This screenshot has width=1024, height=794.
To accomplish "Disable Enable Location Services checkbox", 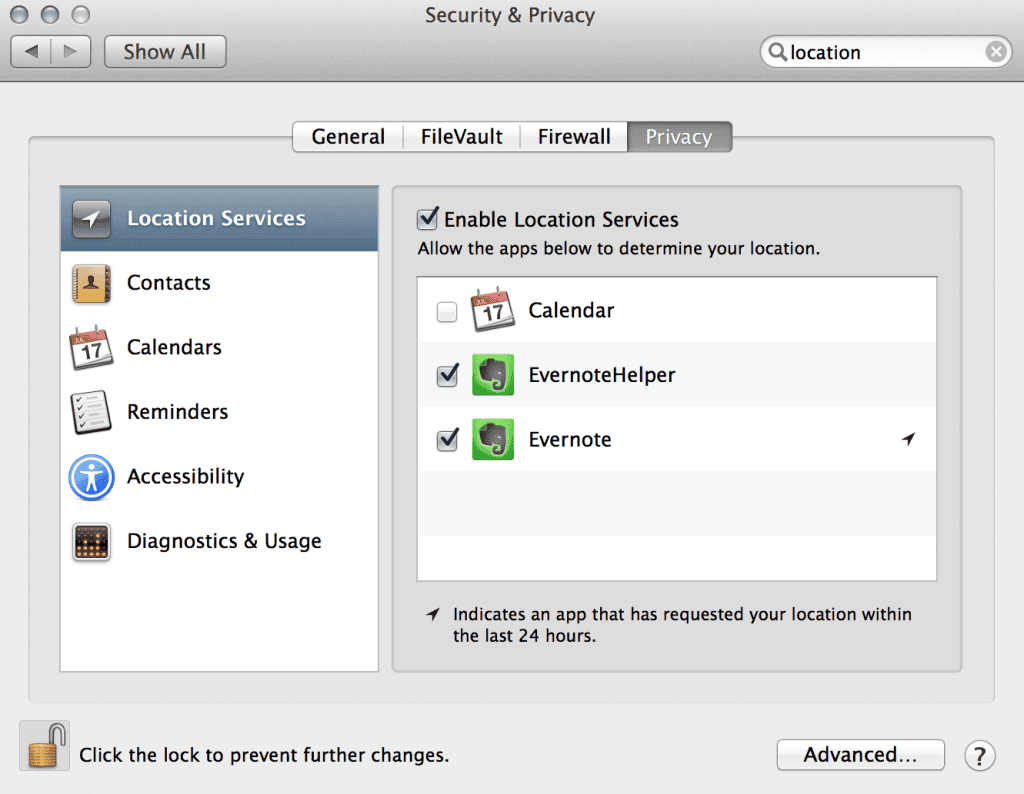I will (x=429, y=218).
